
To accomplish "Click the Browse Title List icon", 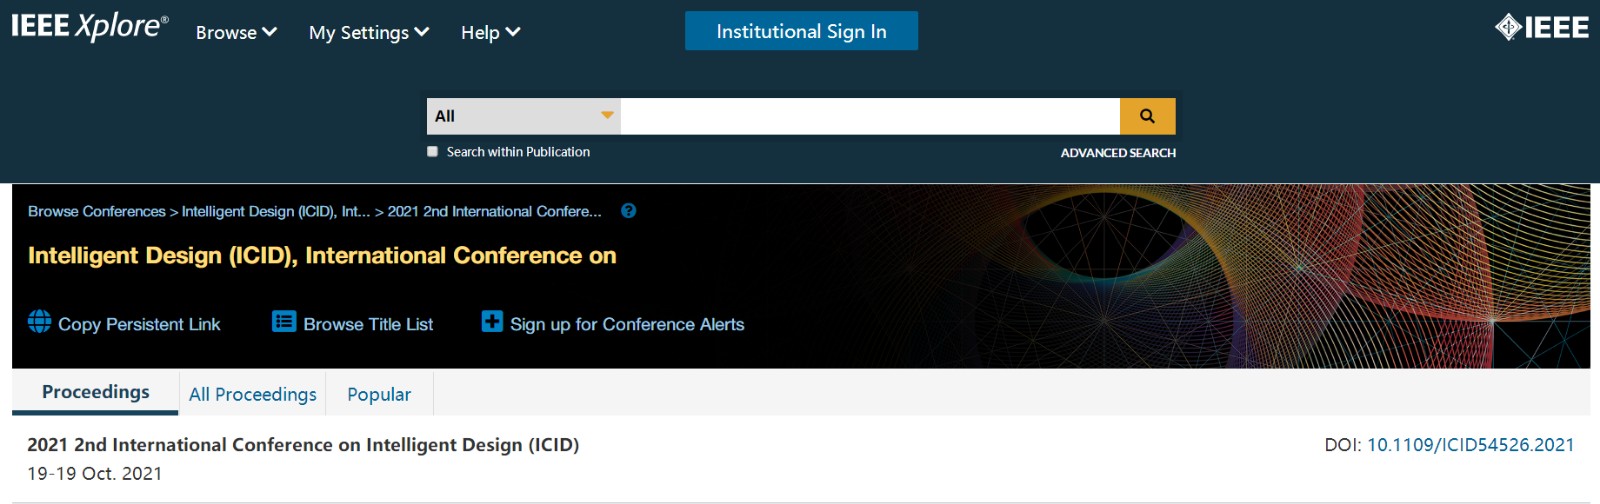I will click(284, 322).
